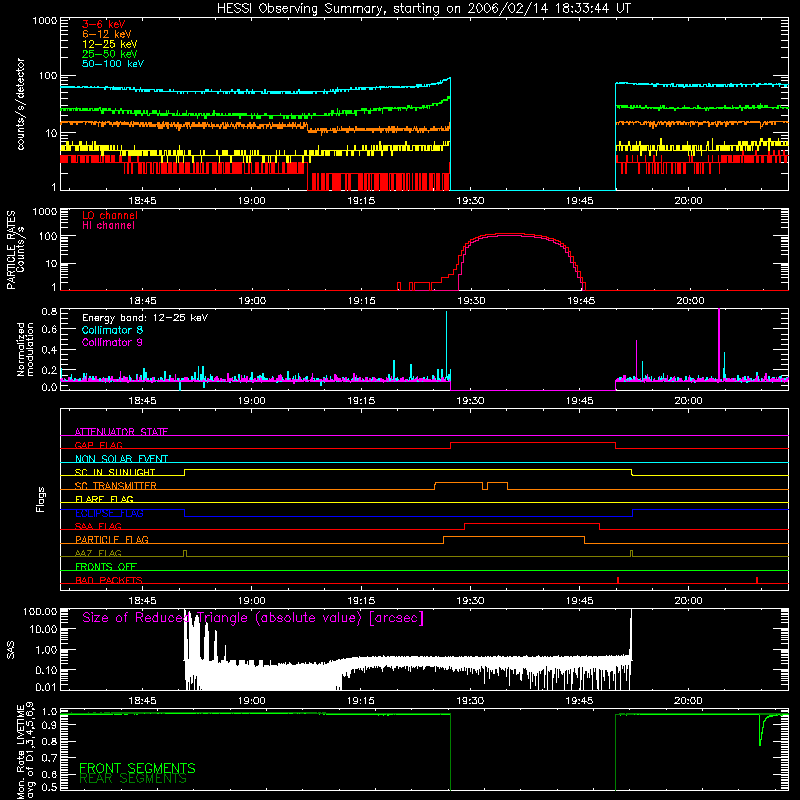This screenshot has height=800, width=800.
Task: Click the SAA FLAG label
Action: click(x=98, y=526)
